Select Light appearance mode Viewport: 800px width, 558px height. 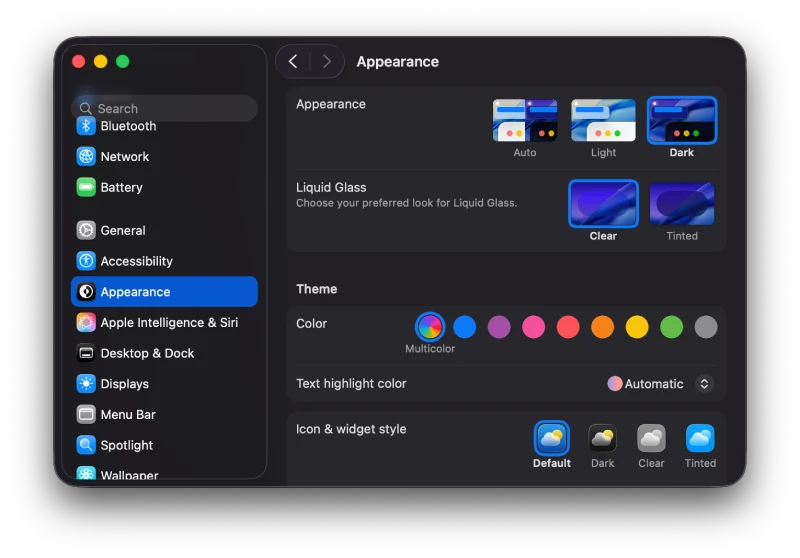click(603, 121)
